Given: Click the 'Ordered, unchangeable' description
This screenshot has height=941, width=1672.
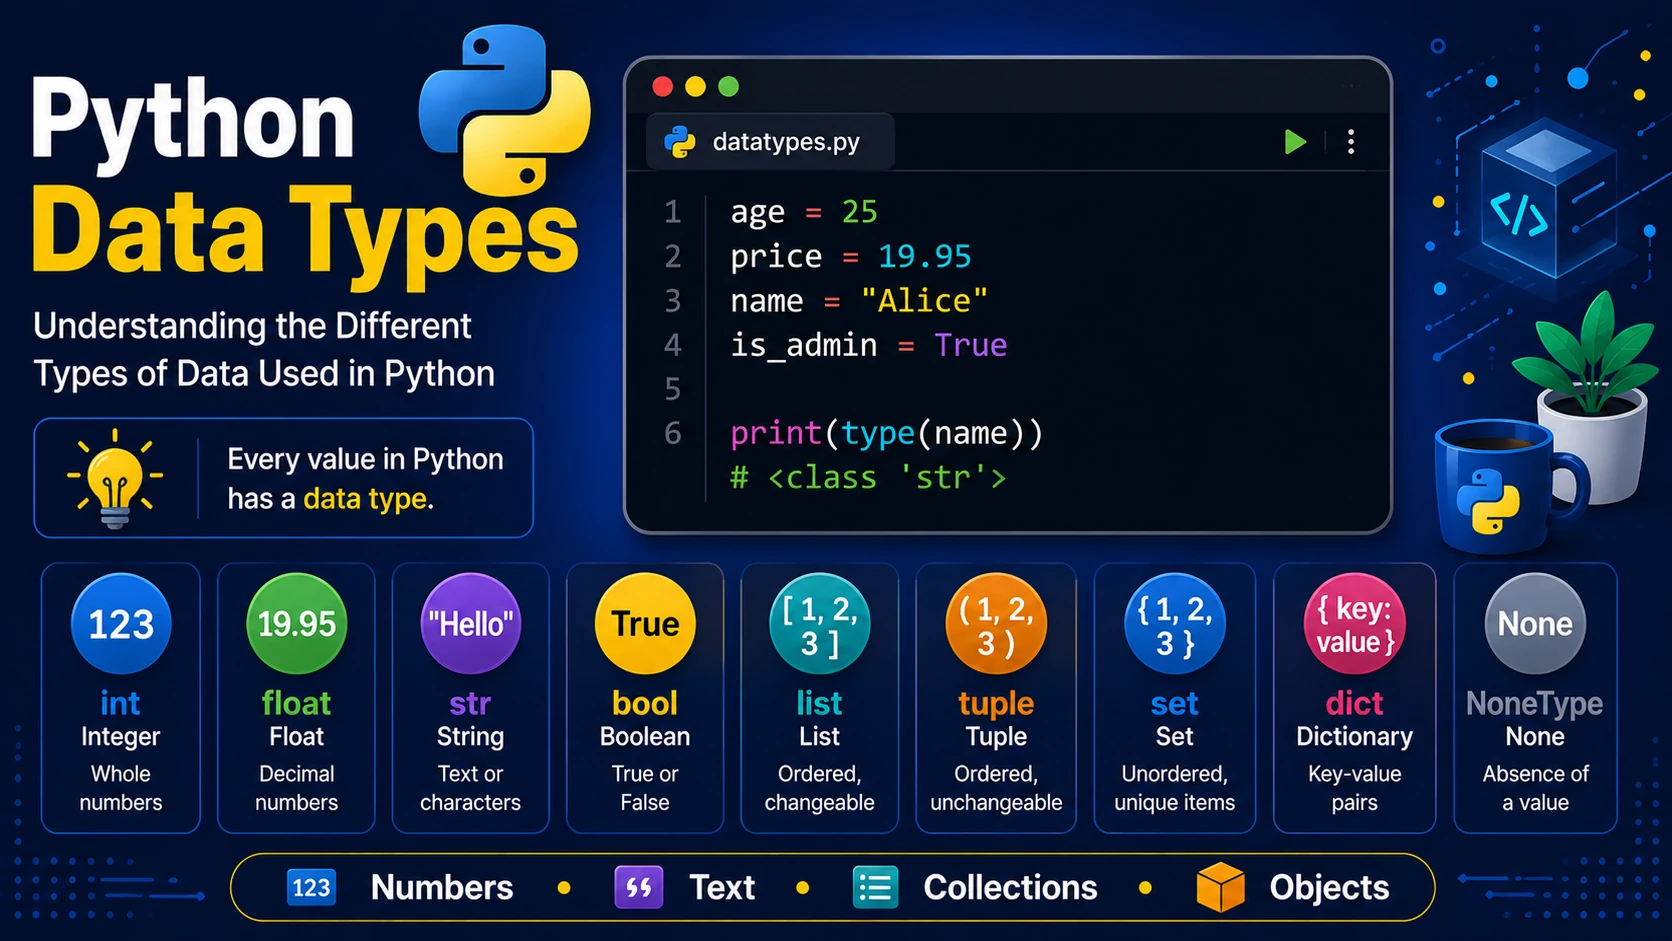Looking at the screenshot, I should (996, 788).
